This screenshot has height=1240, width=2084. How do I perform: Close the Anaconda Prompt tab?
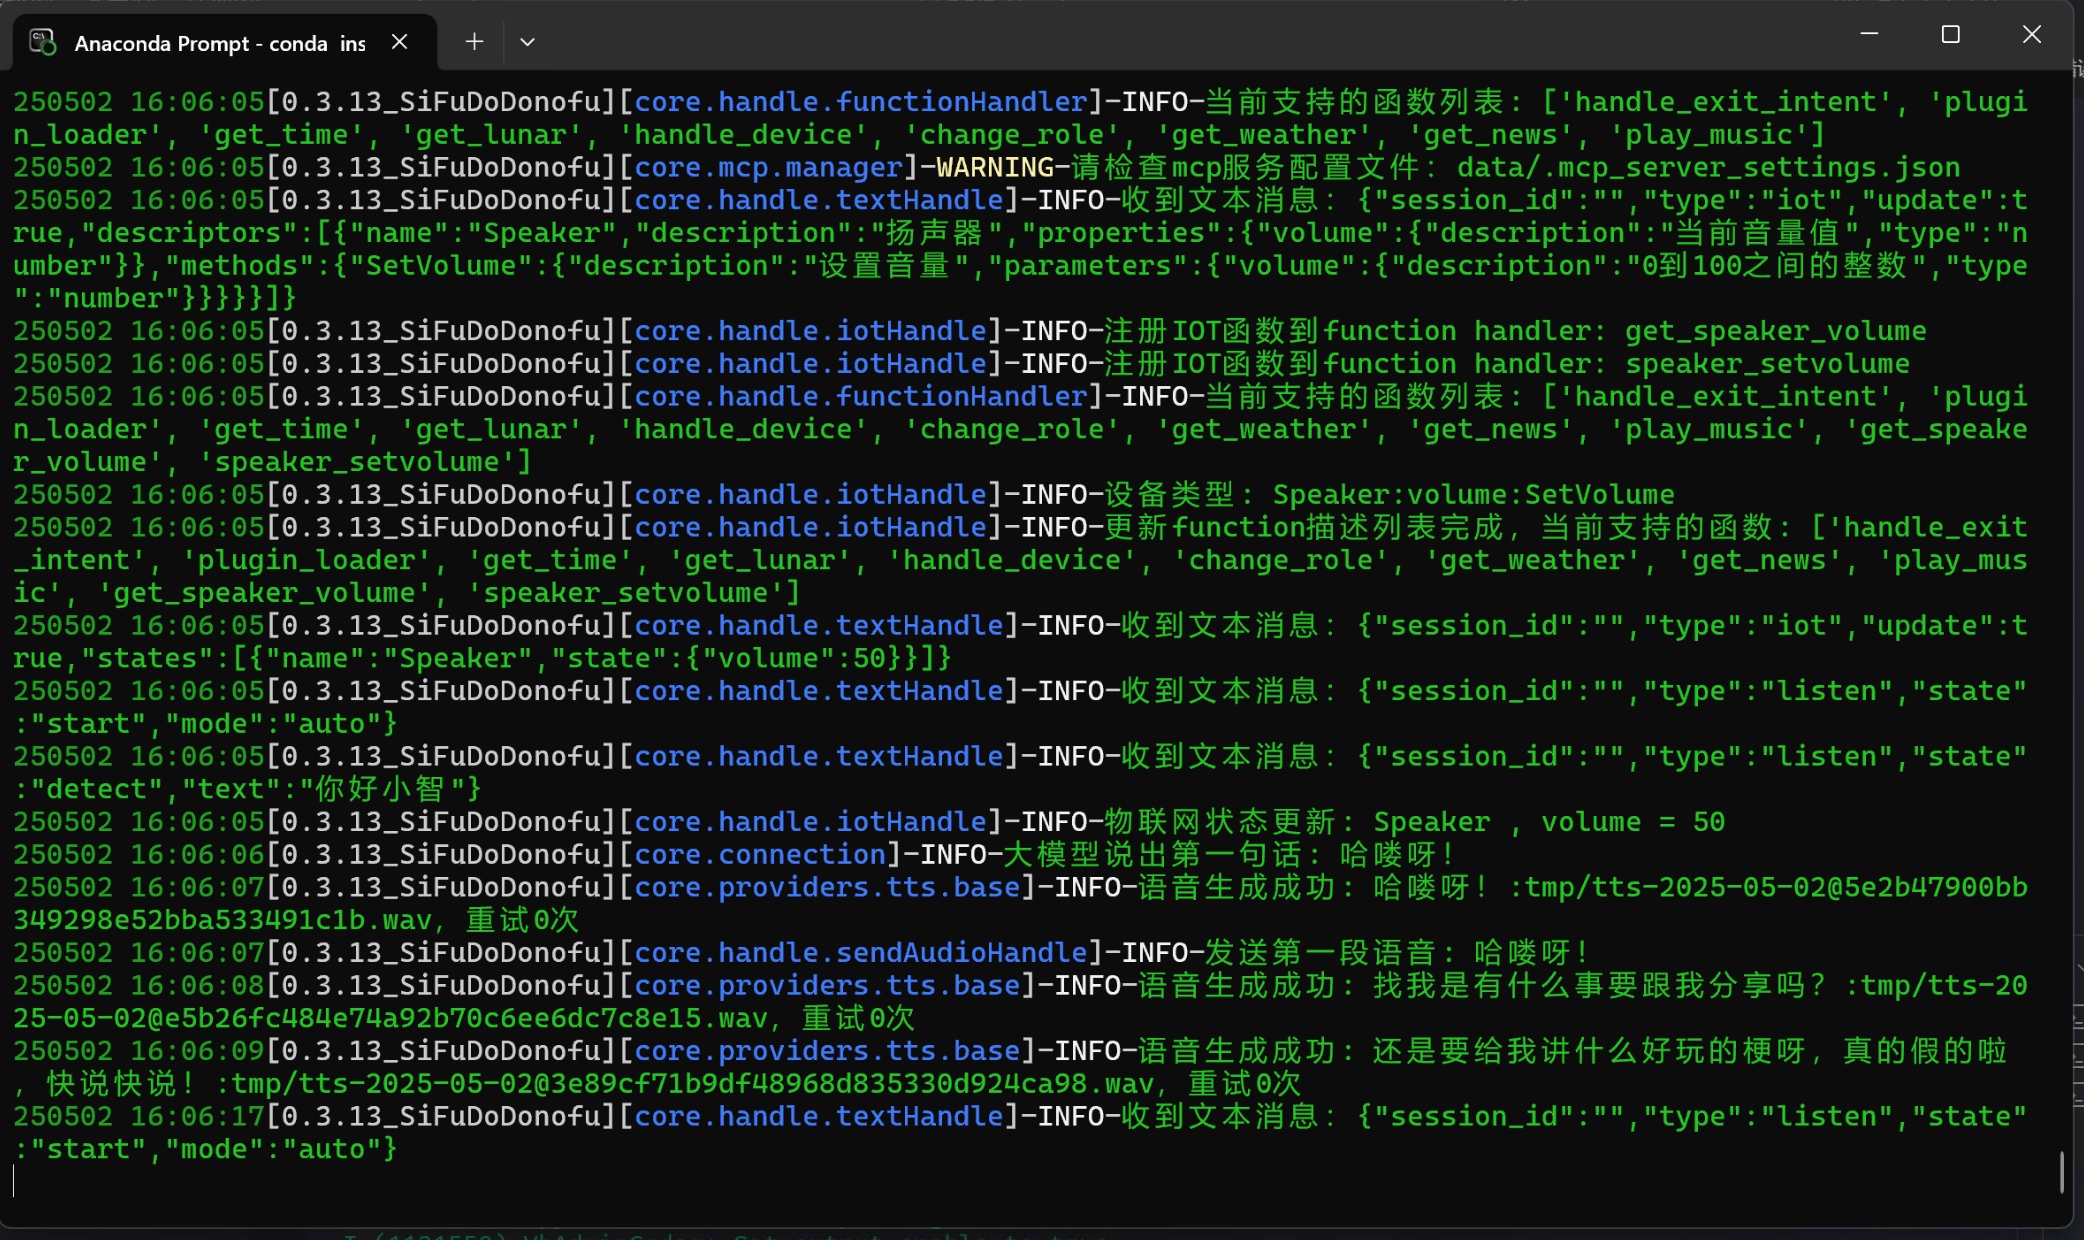coord(399,42)
